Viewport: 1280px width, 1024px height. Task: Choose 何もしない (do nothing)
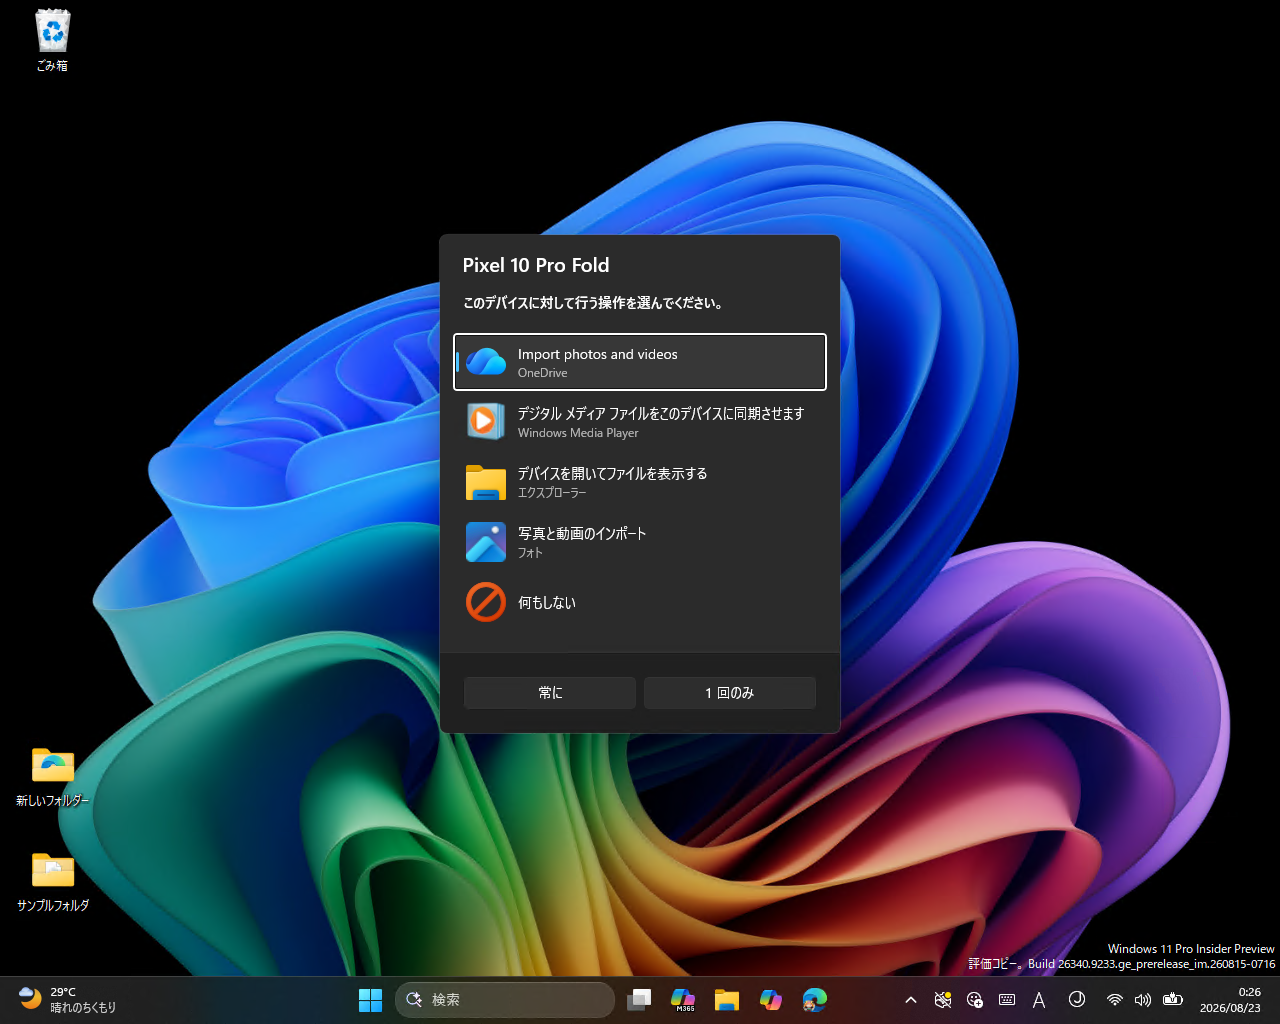tap(640, 602)
